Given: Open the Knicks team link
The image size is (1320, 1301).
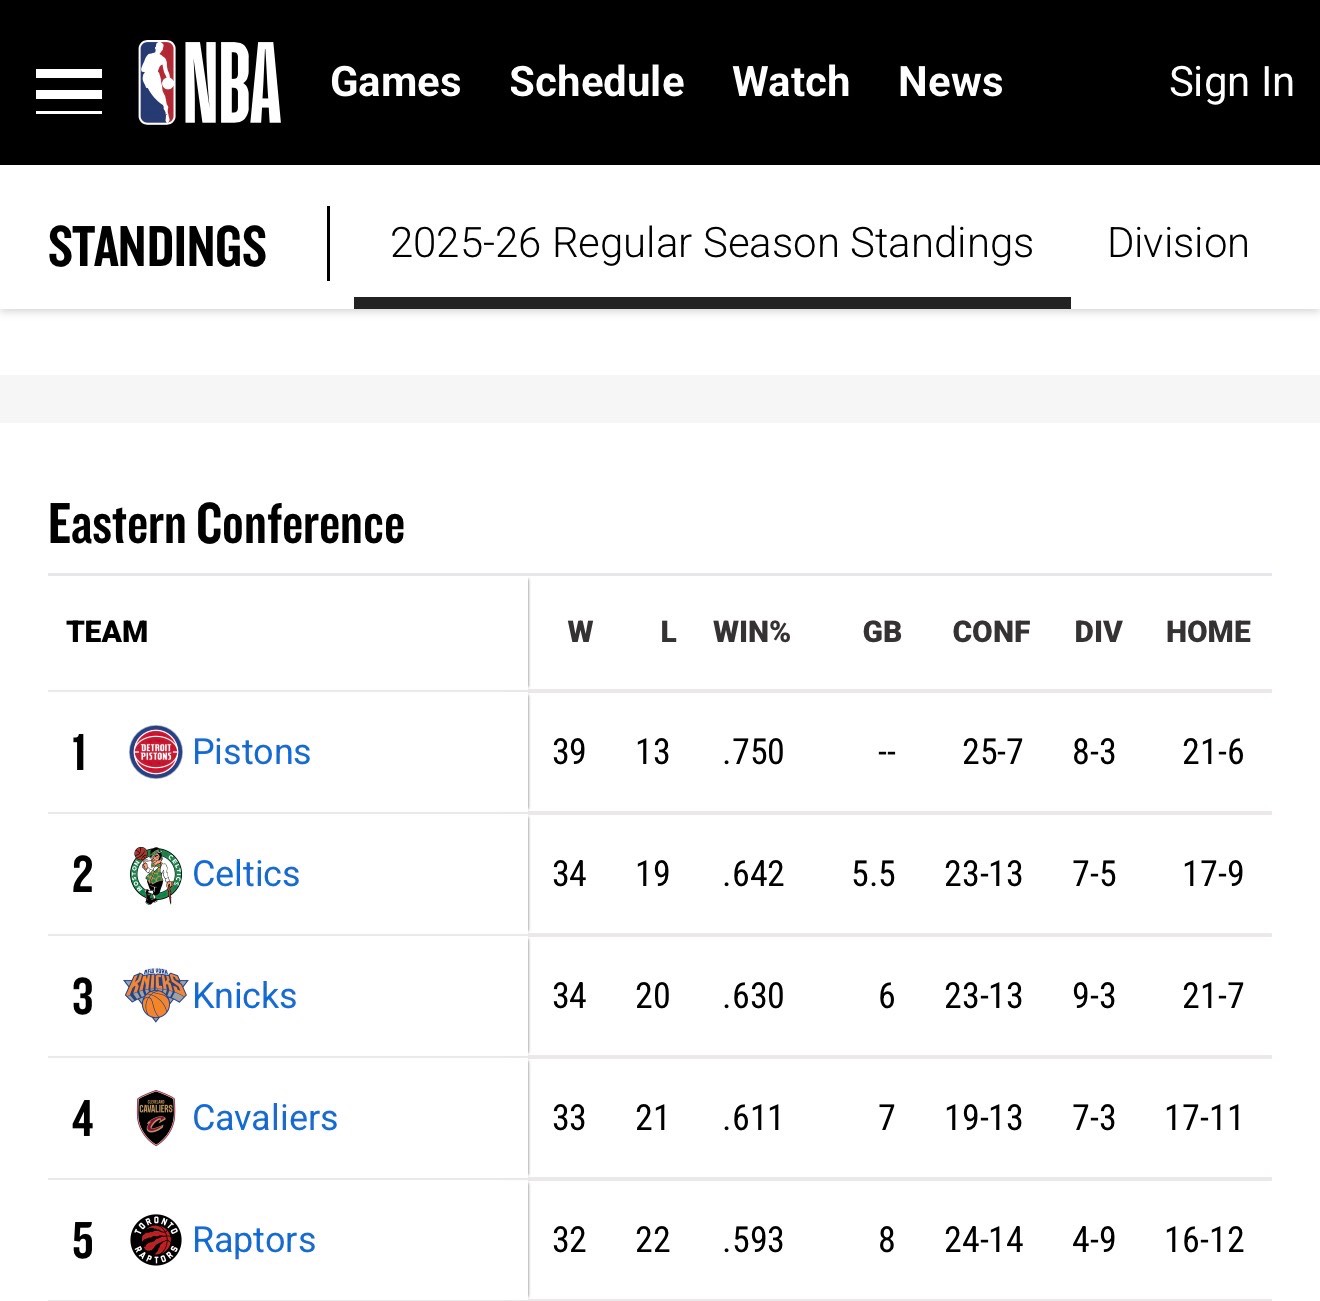Looking at the screenshot, I should click(245, 996).
